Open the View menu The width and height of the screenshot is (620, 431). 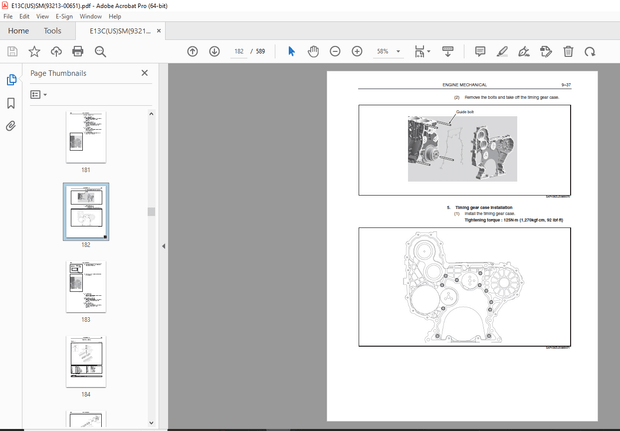tap(42, 17)
